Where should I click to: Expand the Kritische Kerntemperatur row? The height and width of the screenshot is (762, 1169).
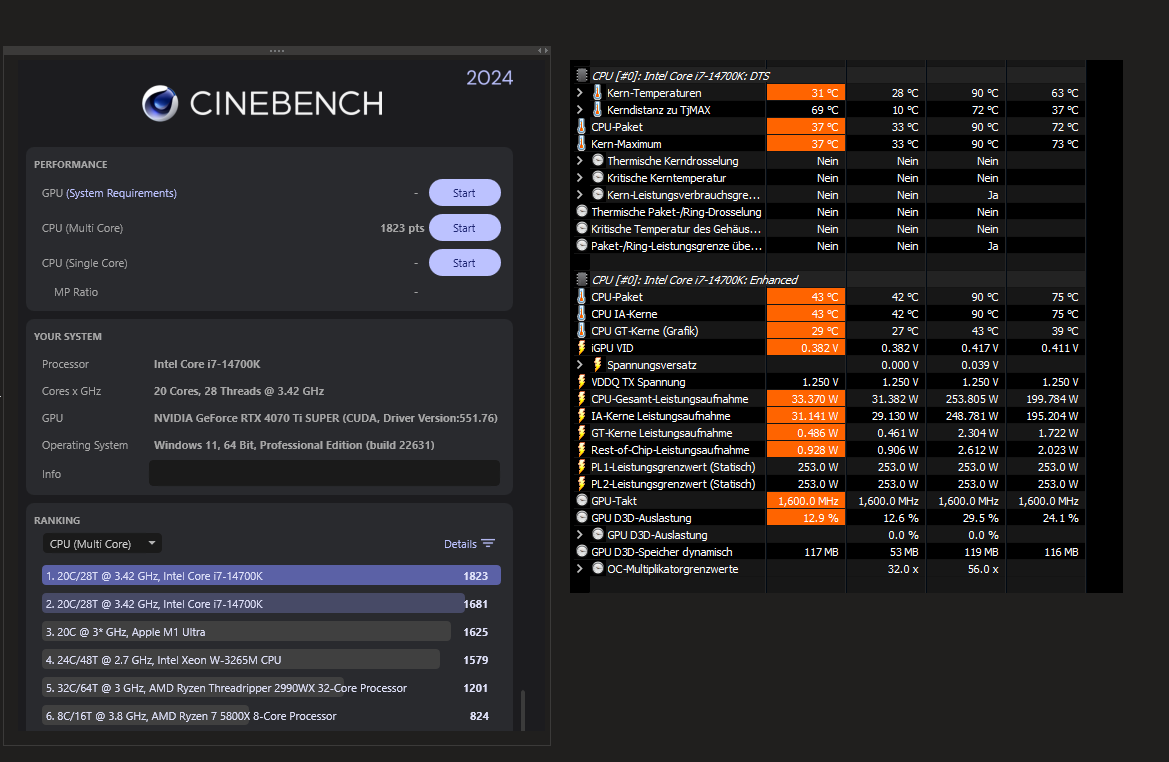click(580, 177)
